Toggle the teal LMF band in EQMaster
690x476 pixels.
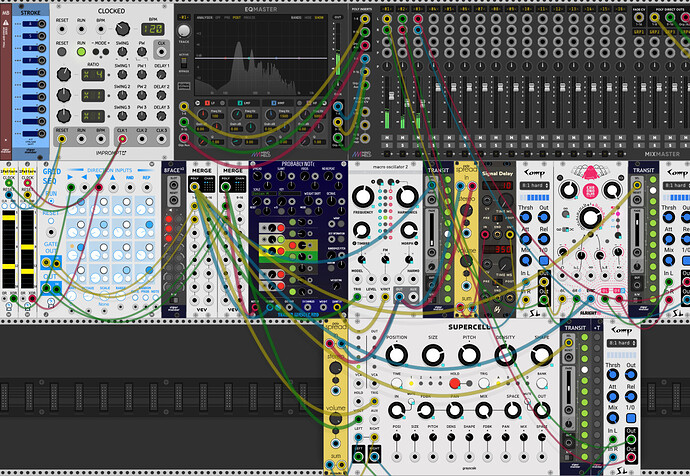tap(240, 103)
